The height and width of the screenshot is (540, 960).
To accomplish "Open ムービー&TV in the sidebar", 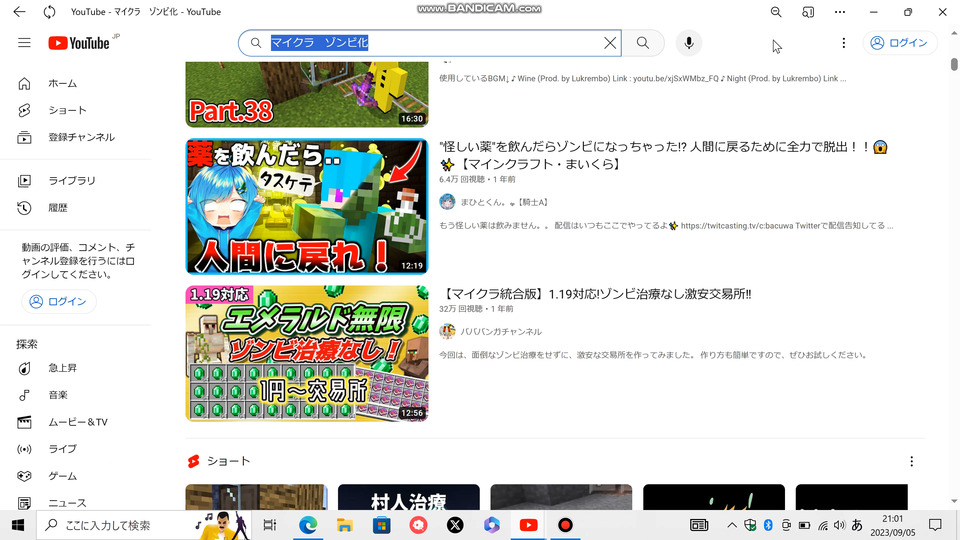I will click(x=76, y=422).
